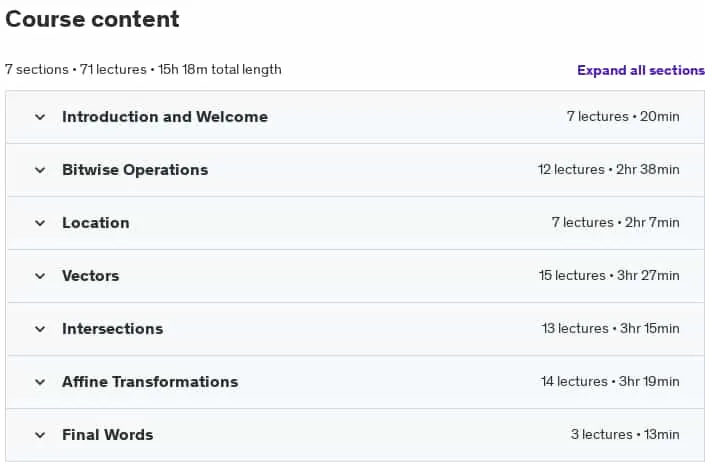Click the 12 lectures 2hr 38min label

tap(609, 170)
